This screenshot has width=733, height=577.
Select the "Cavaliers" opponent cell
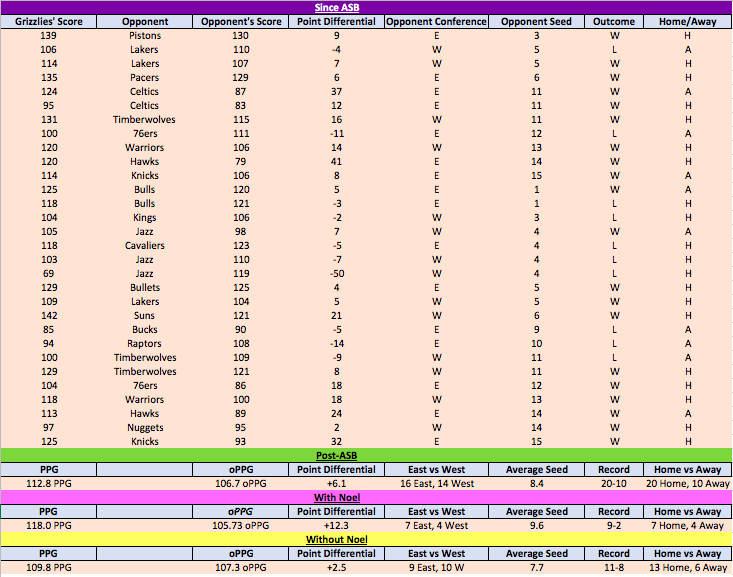pyautogui.click(x=144, y=245)
